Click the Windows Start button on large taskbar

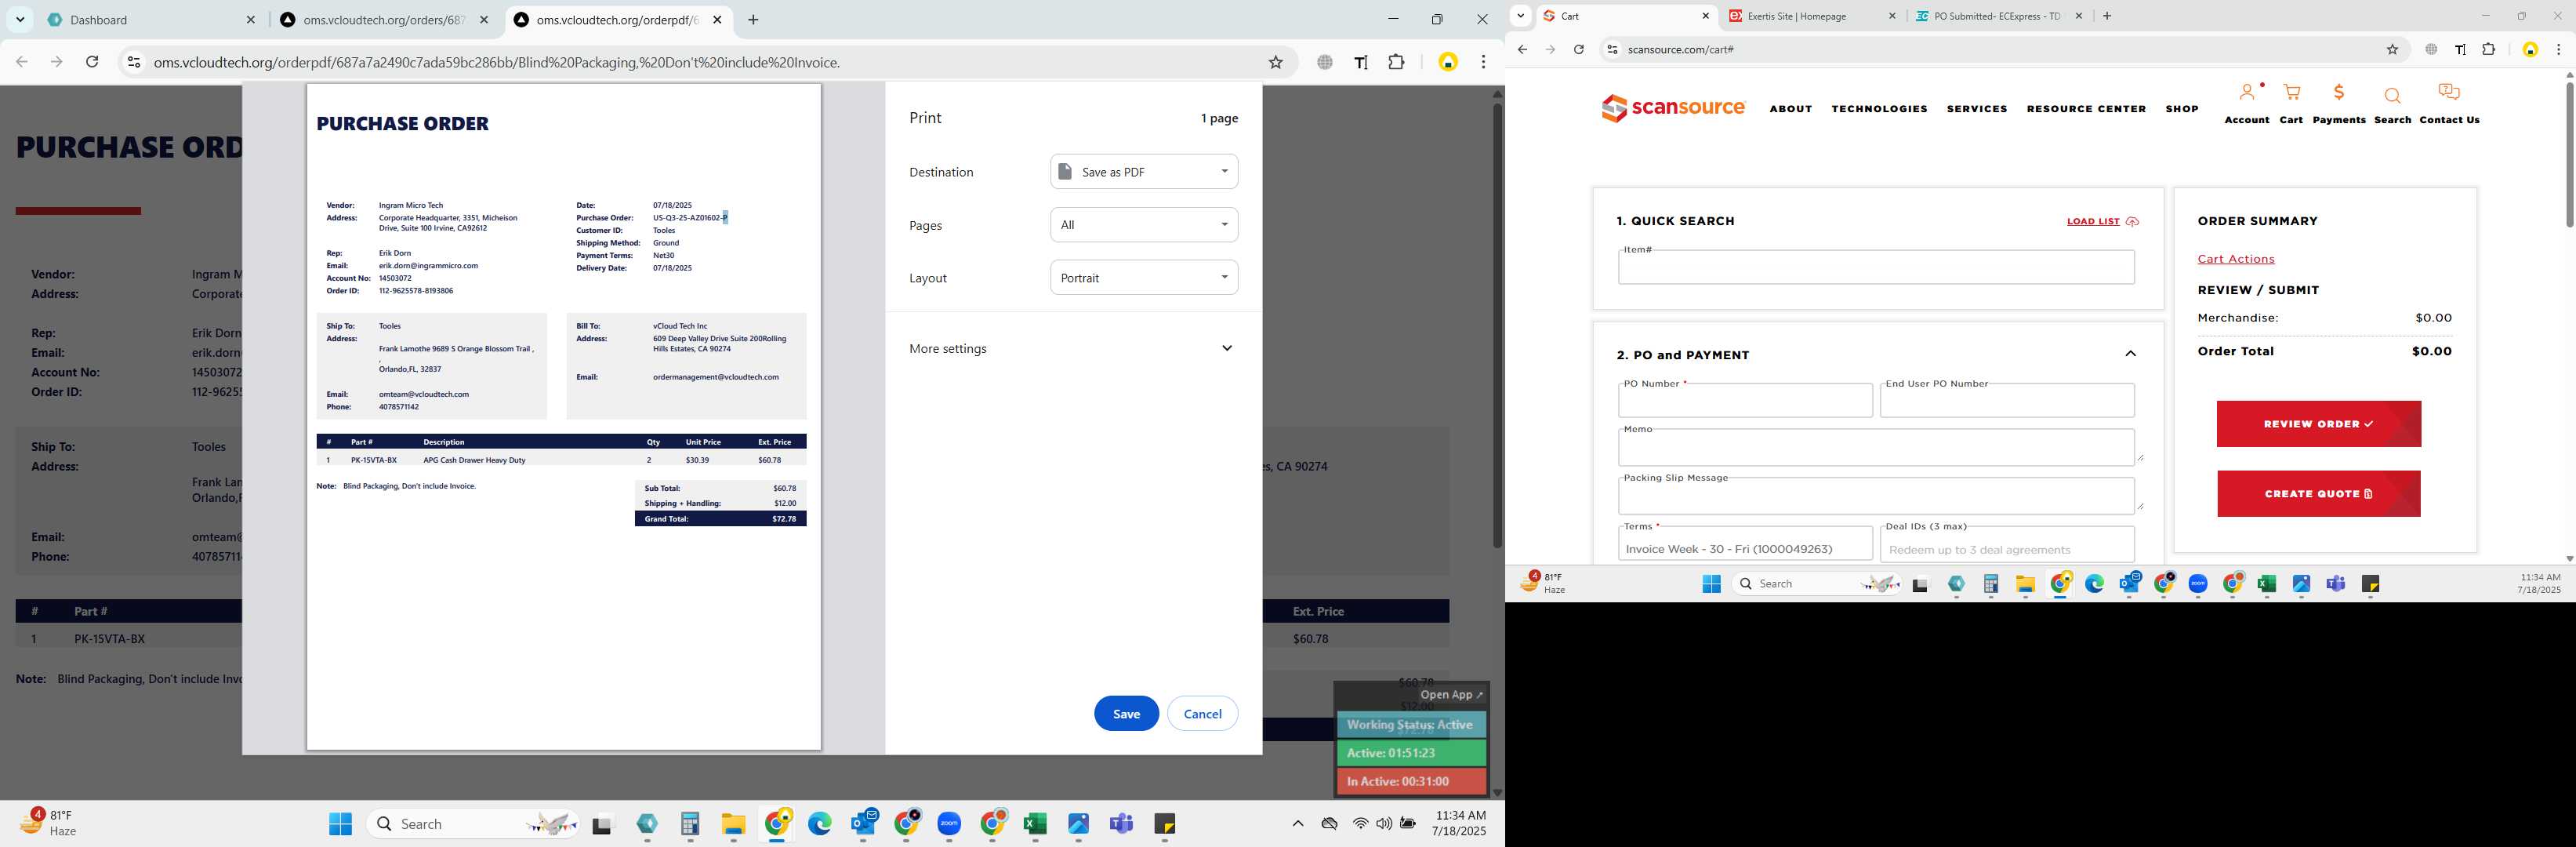(340, 824)
